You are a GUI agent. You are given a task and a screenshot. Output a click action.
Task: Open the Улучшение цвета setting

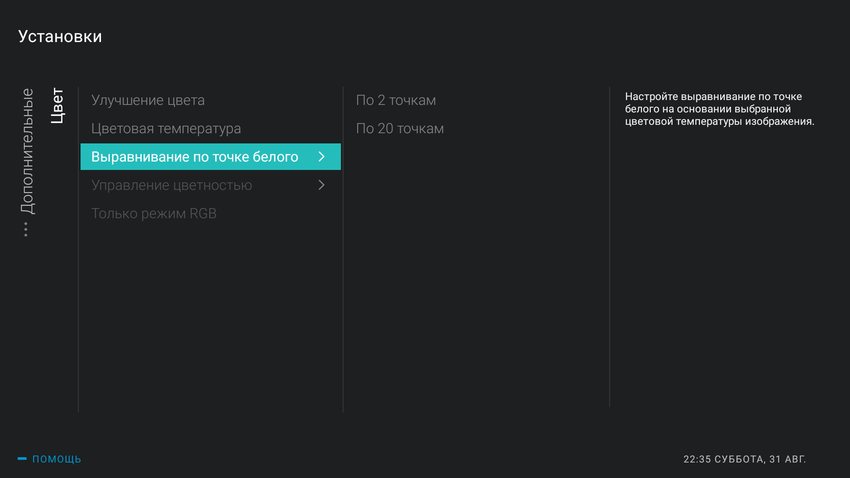coord(148,100)
